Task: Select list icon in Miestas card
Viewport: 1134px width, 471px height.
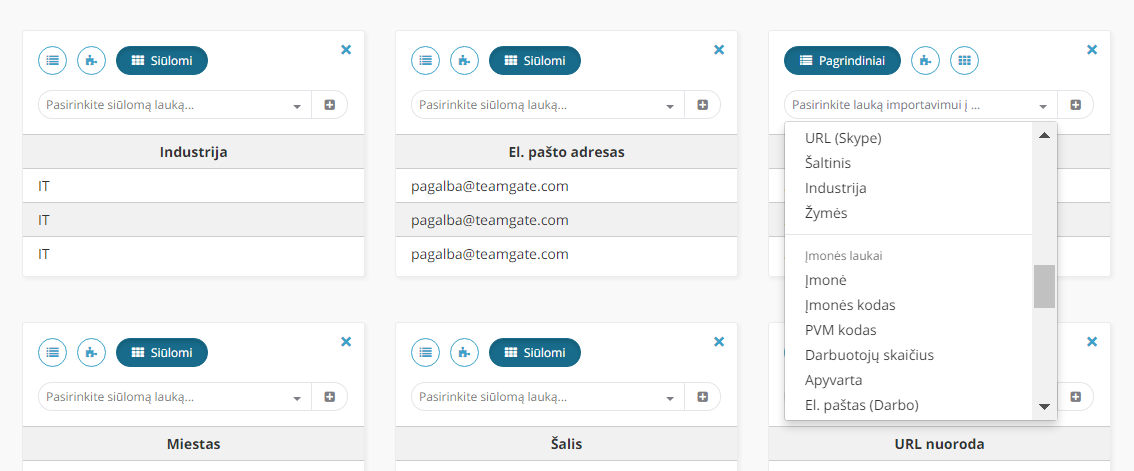Action: coord(52,353)
